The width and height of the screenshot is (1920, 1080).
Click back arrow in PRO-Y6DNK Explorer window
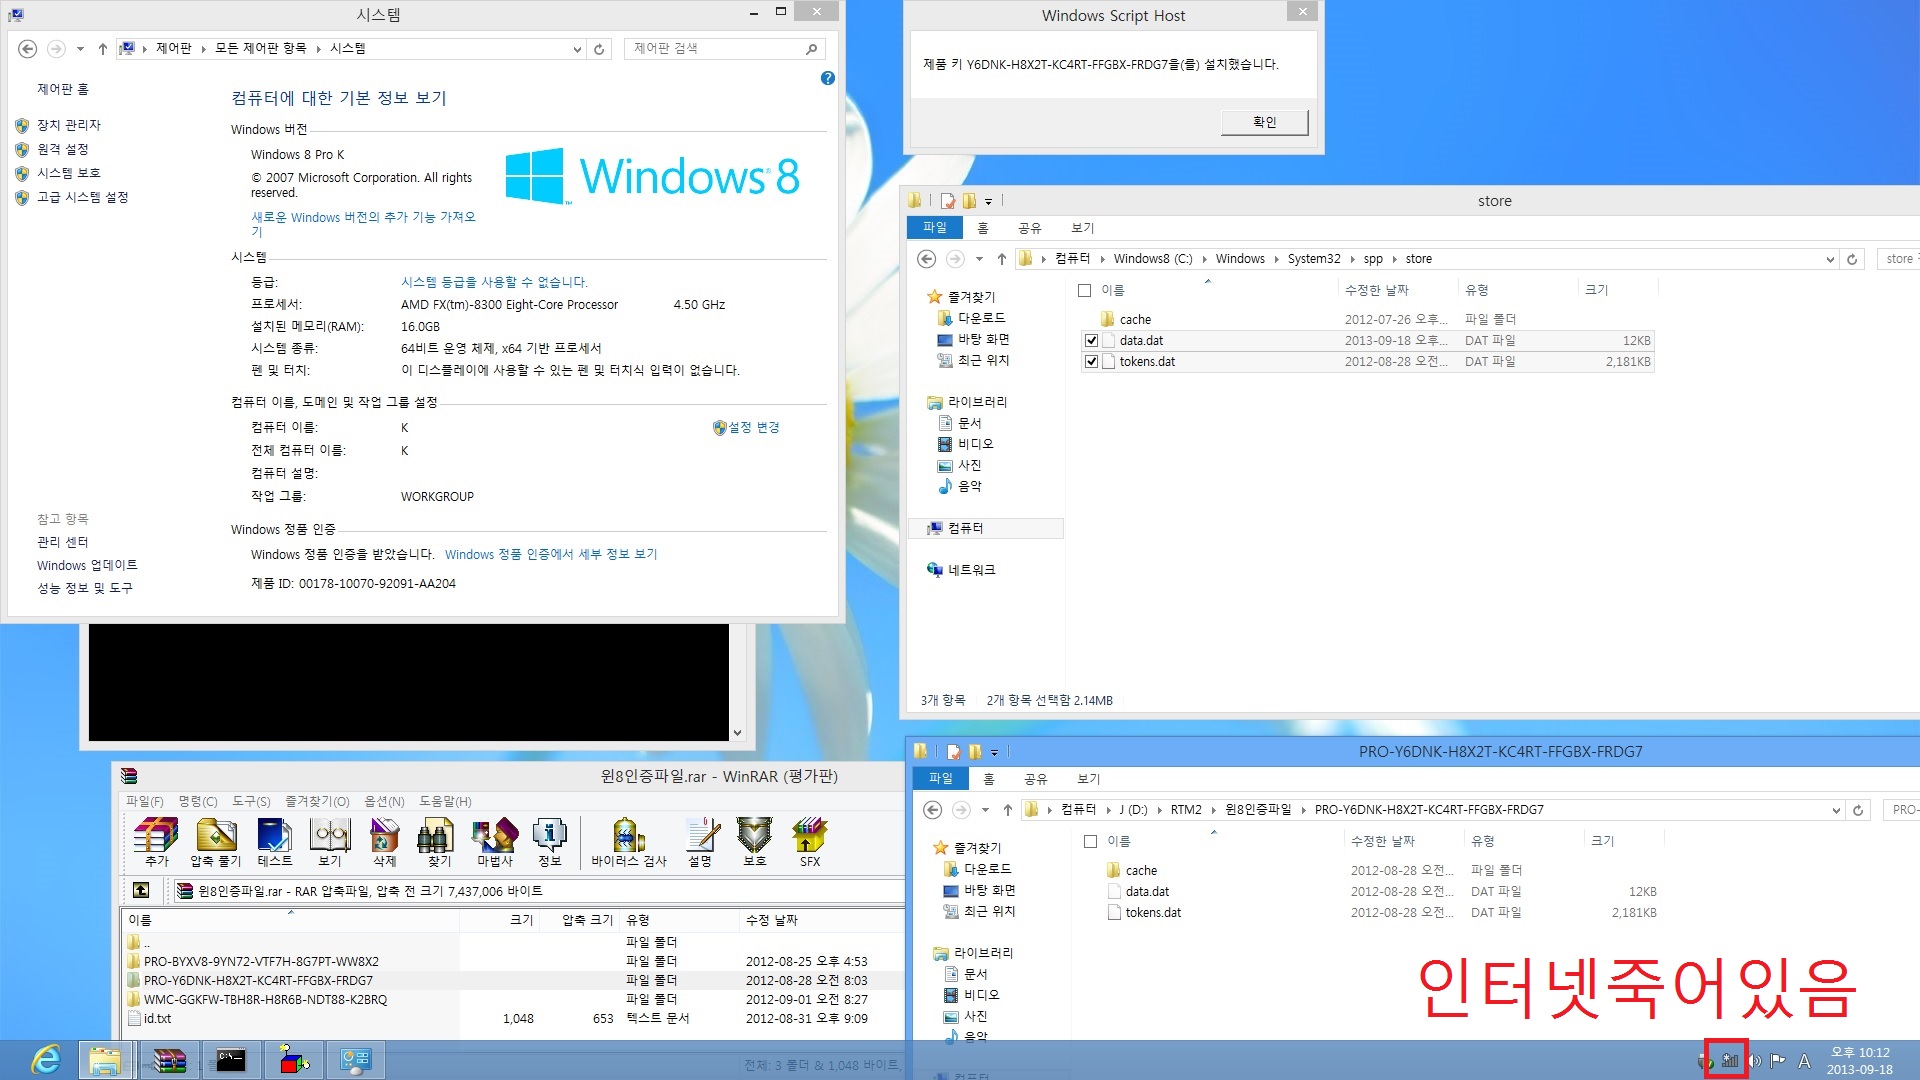click(x=933, y=810)
